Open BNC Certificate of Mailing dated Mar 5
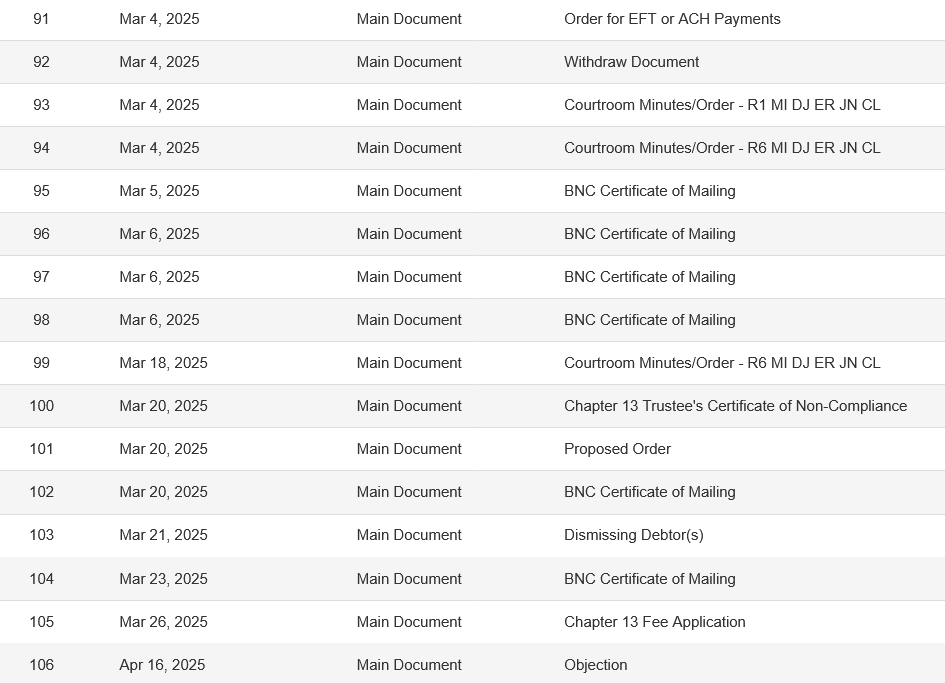The height and width of the screenshot is (683, 945). pyautogui.click(x=650, y=191)
